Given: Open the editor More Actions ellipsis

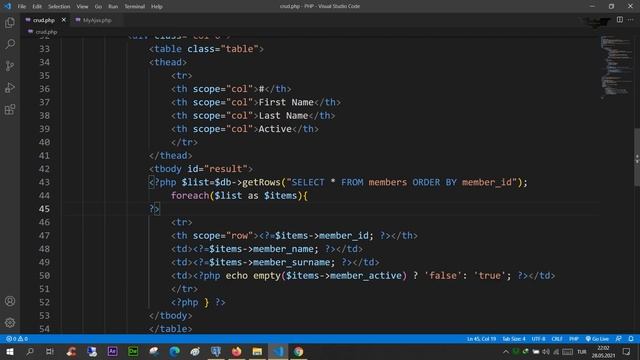Looking at the screenshot, I should [x=631, y=20].
